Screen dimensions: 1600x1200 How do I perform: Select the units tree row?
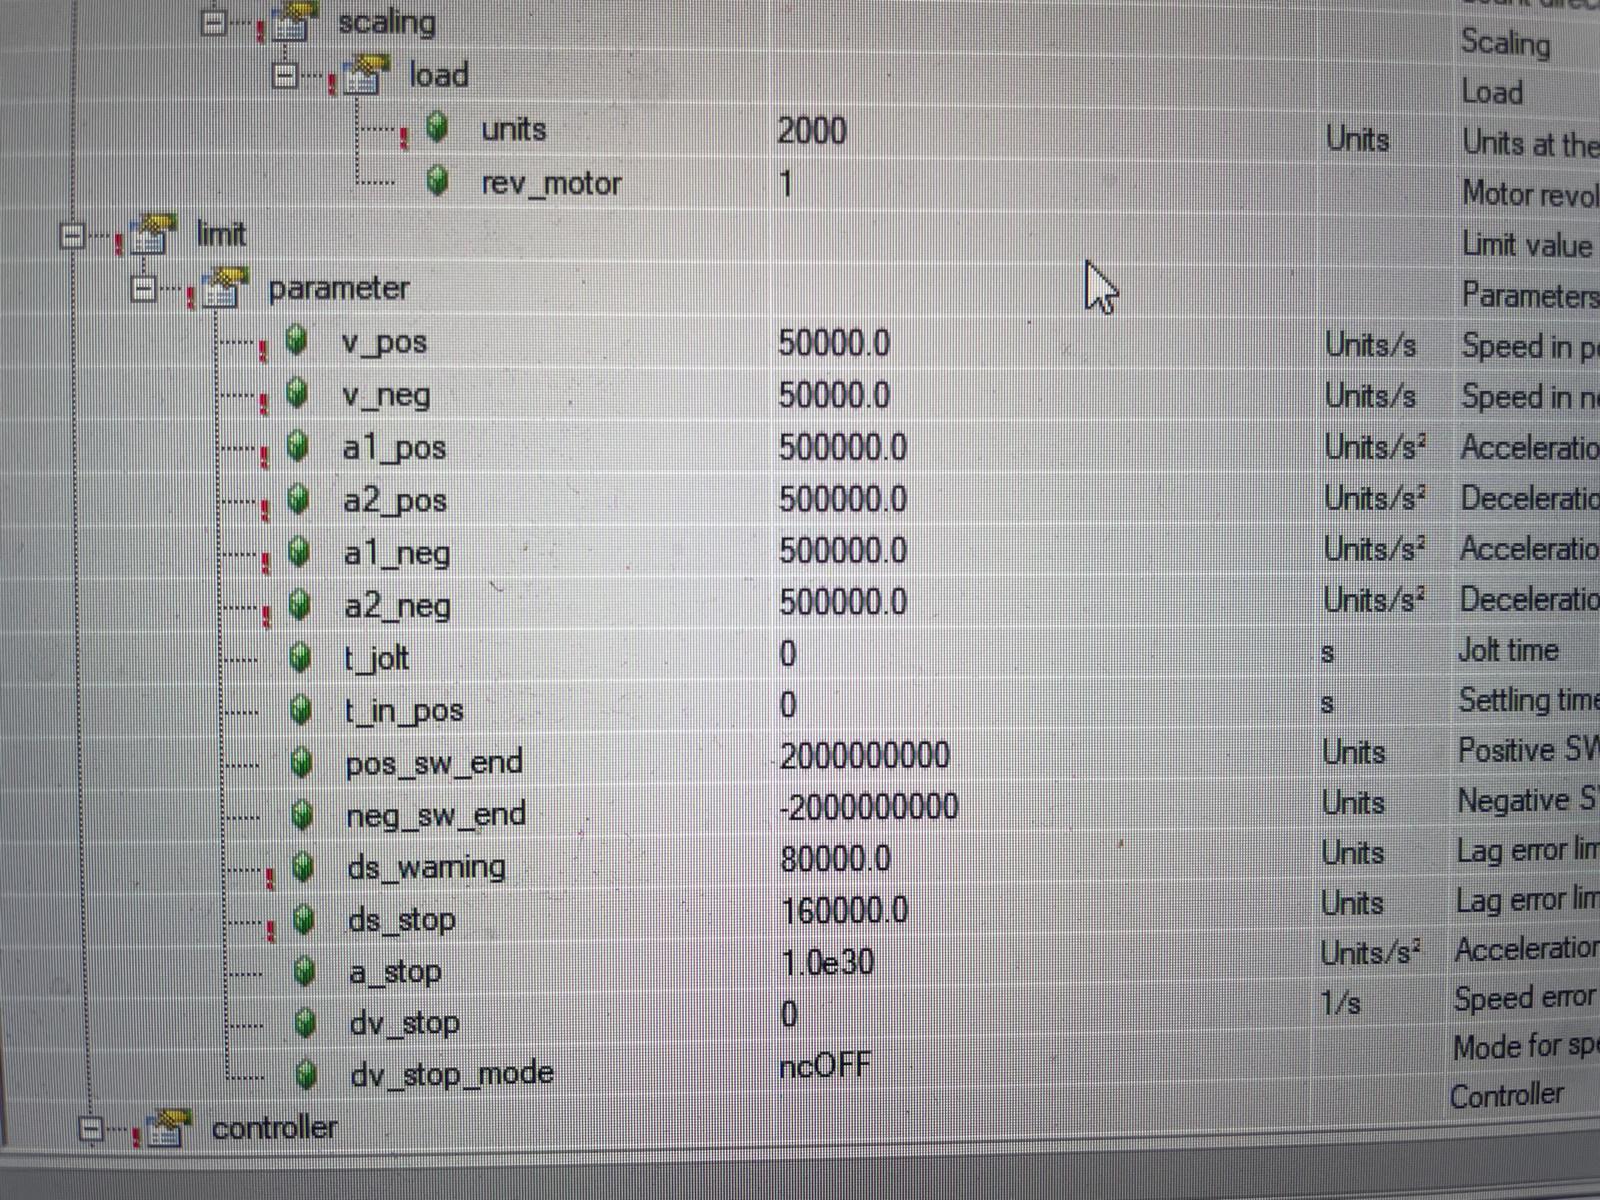tap(800, 130)
